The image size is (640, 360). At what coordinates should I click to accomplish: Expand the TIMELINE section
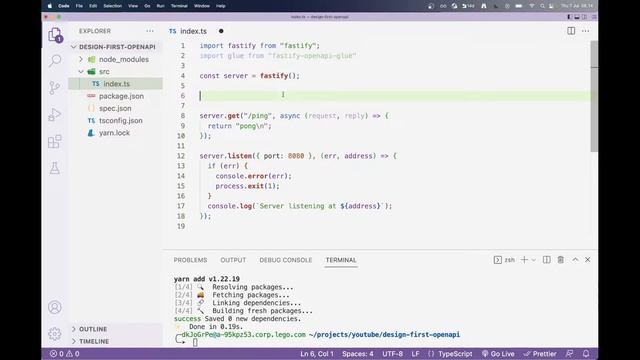pos(116,341)
